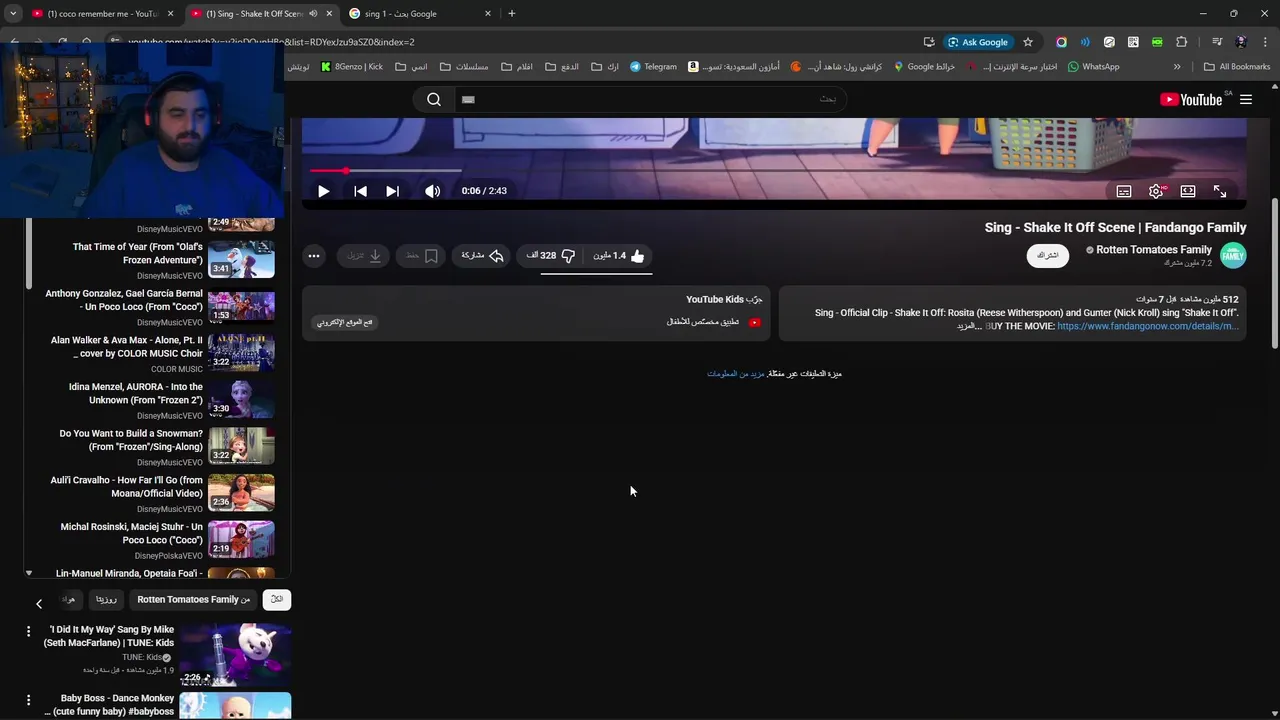
Task: Share the video using the arrow button
Action: point(482,256)
